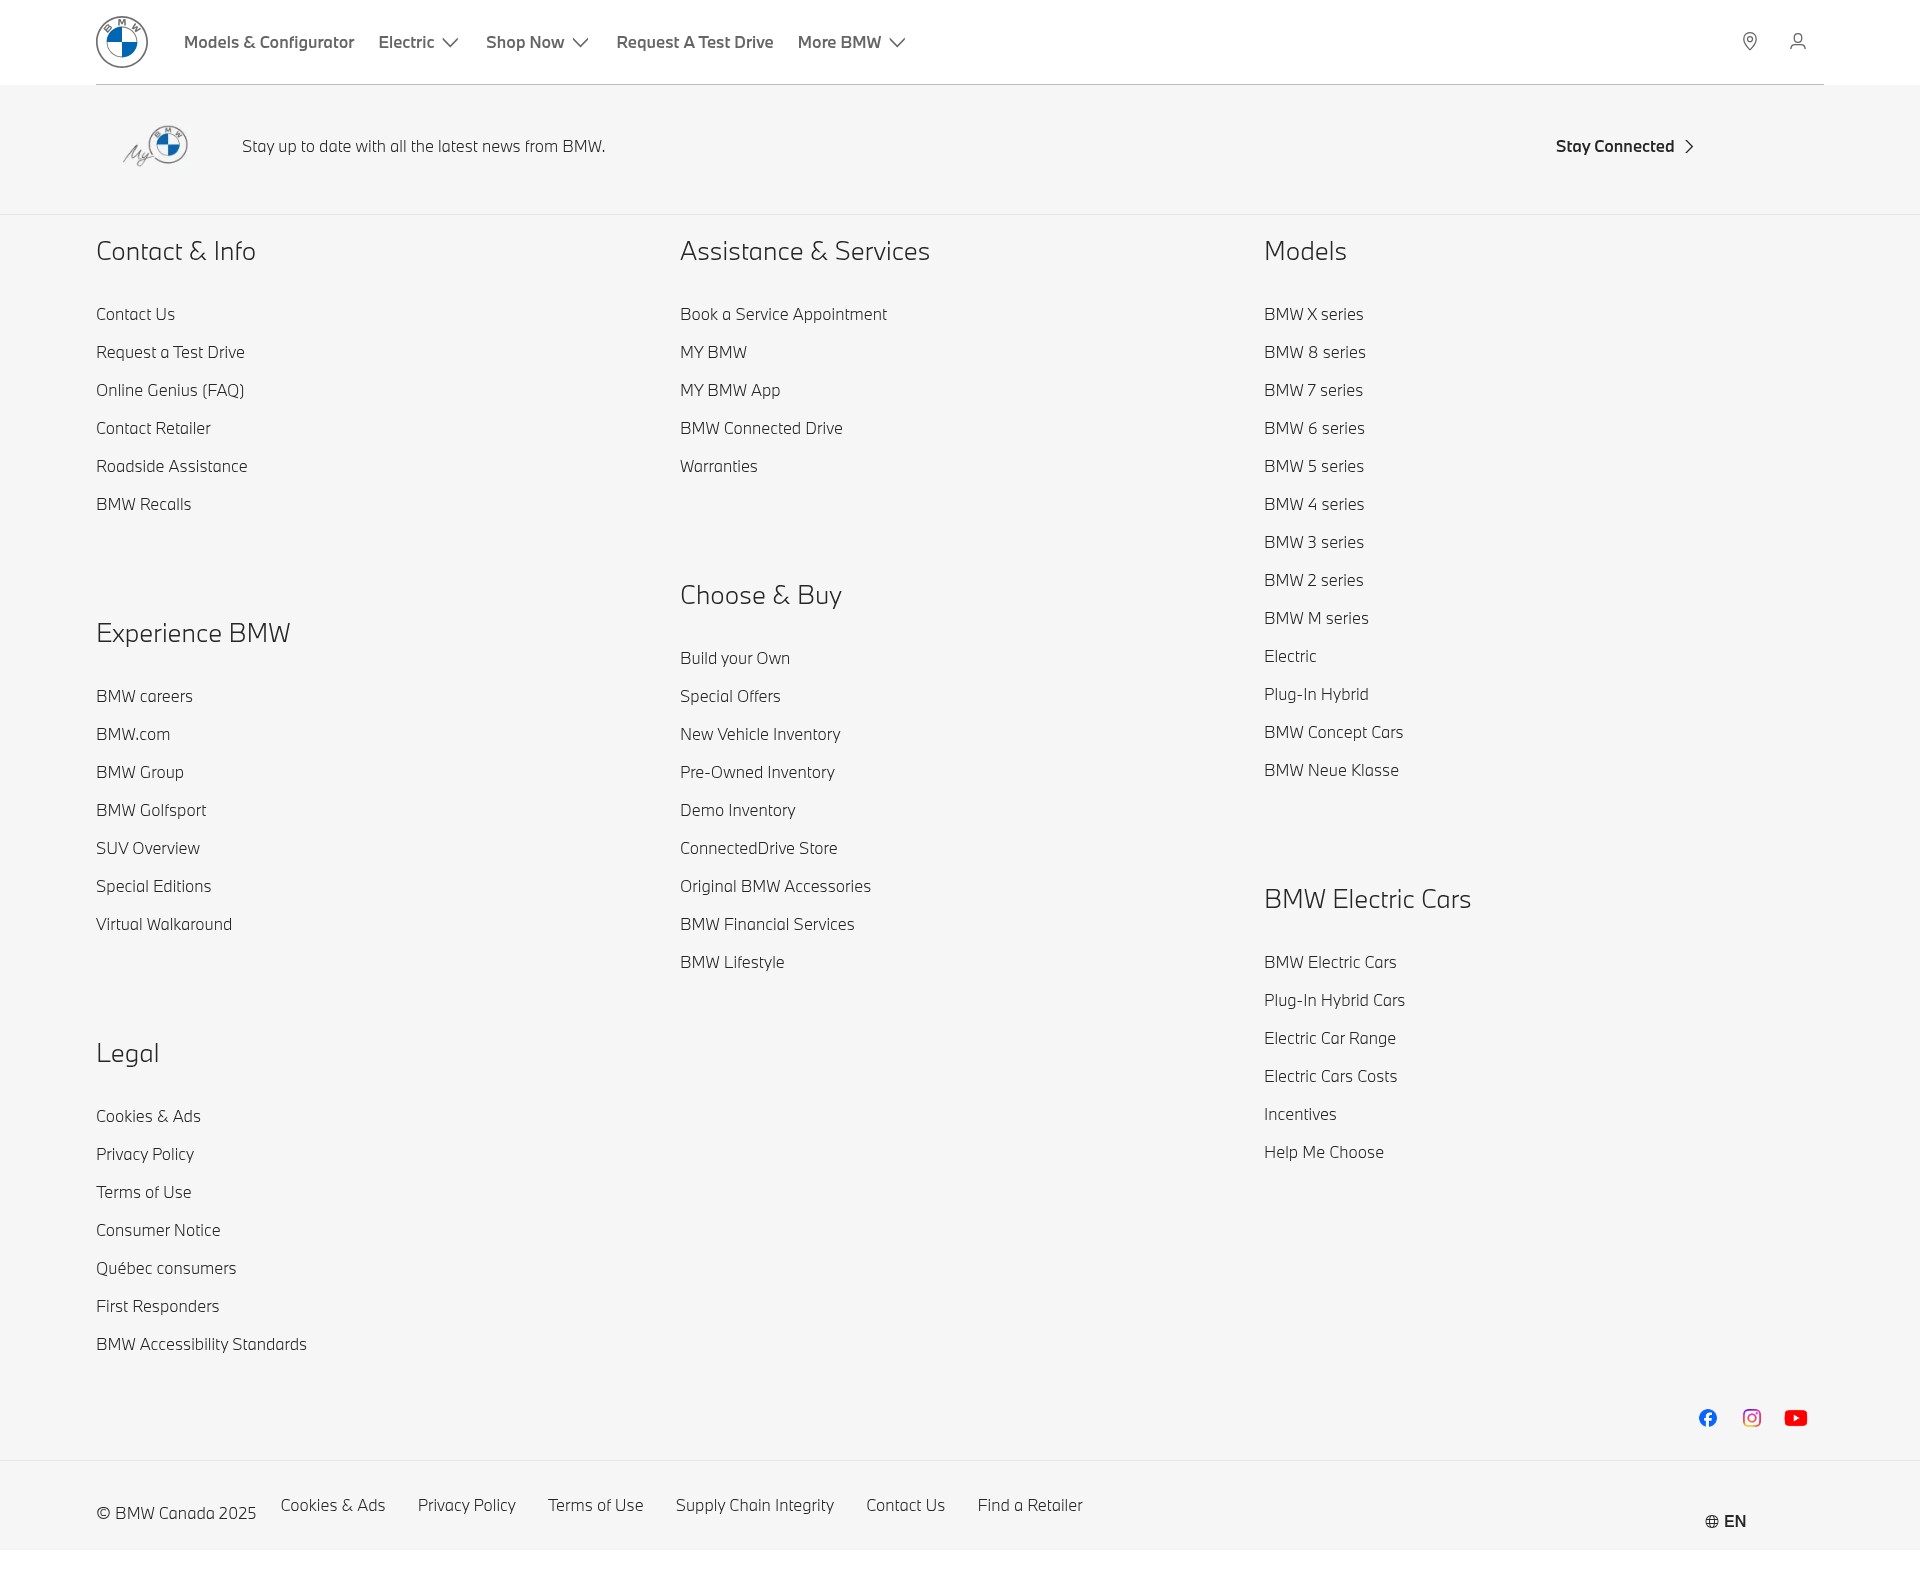
Task: Open Help Me Choose link
Action: pyautogui.click(x=1324, y=1152)
